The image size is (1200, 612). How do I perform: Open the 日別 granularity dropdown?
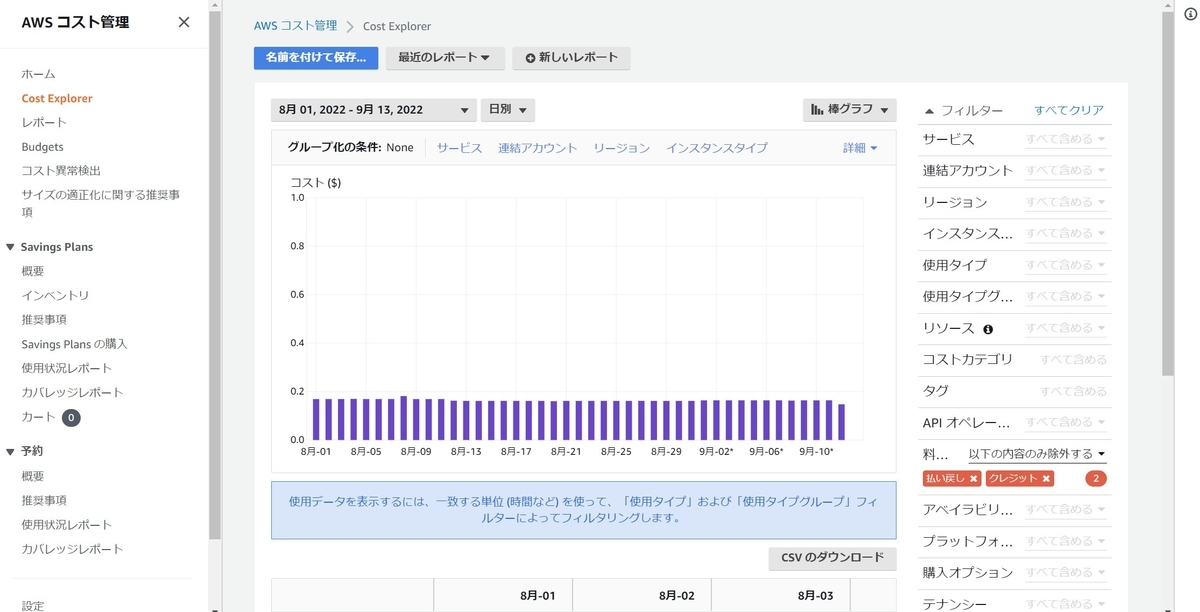(508, 110)
